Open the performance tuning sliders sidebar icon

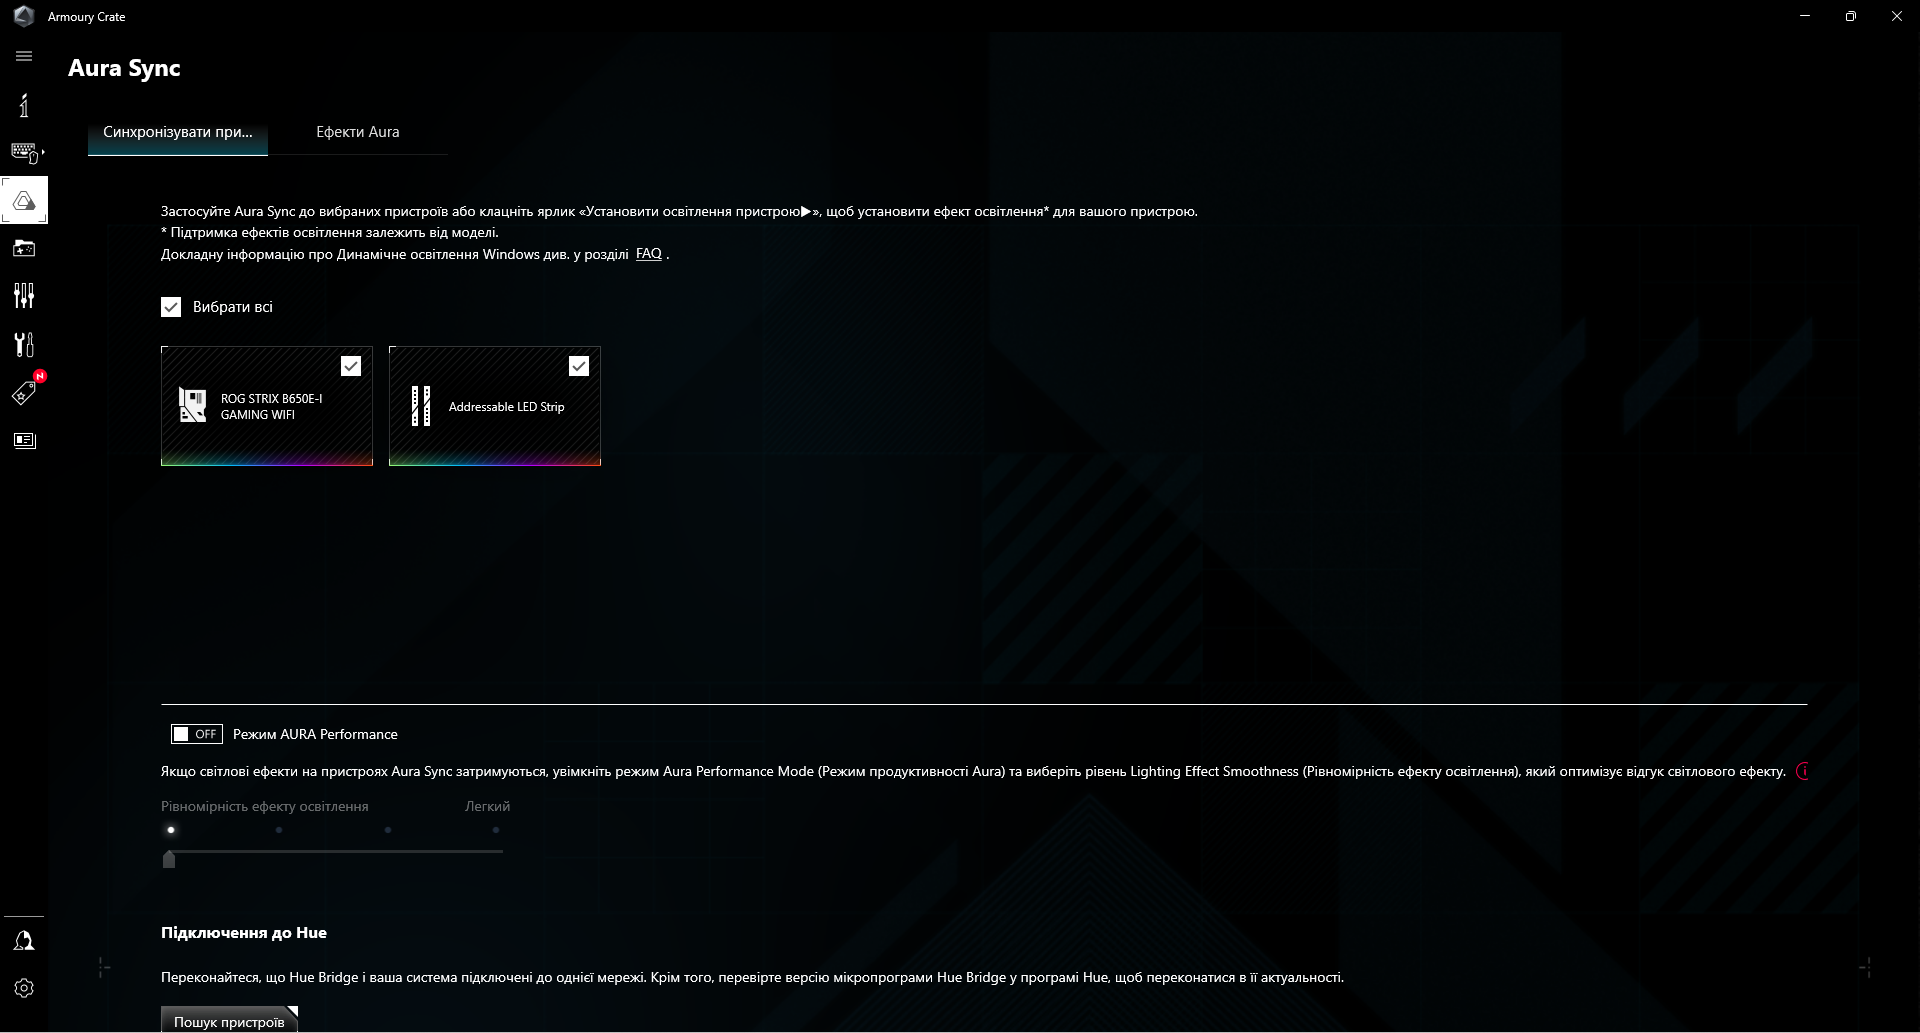24,296
